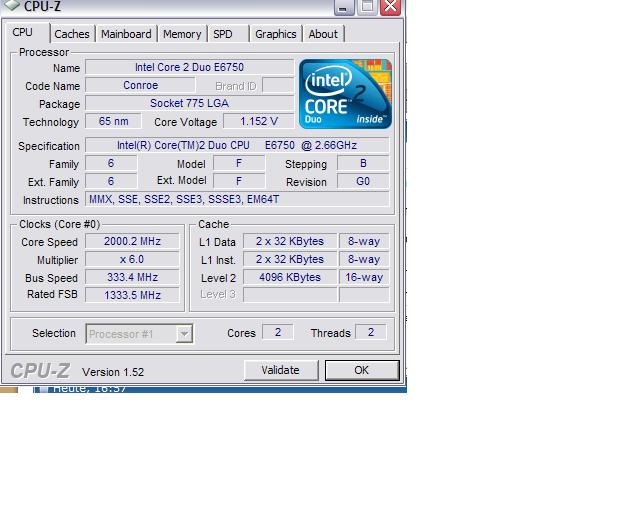Click the L1 Data 8-way value
This screenshot has height=512, width=640.
pyautogui.click(x=364, y=241)
